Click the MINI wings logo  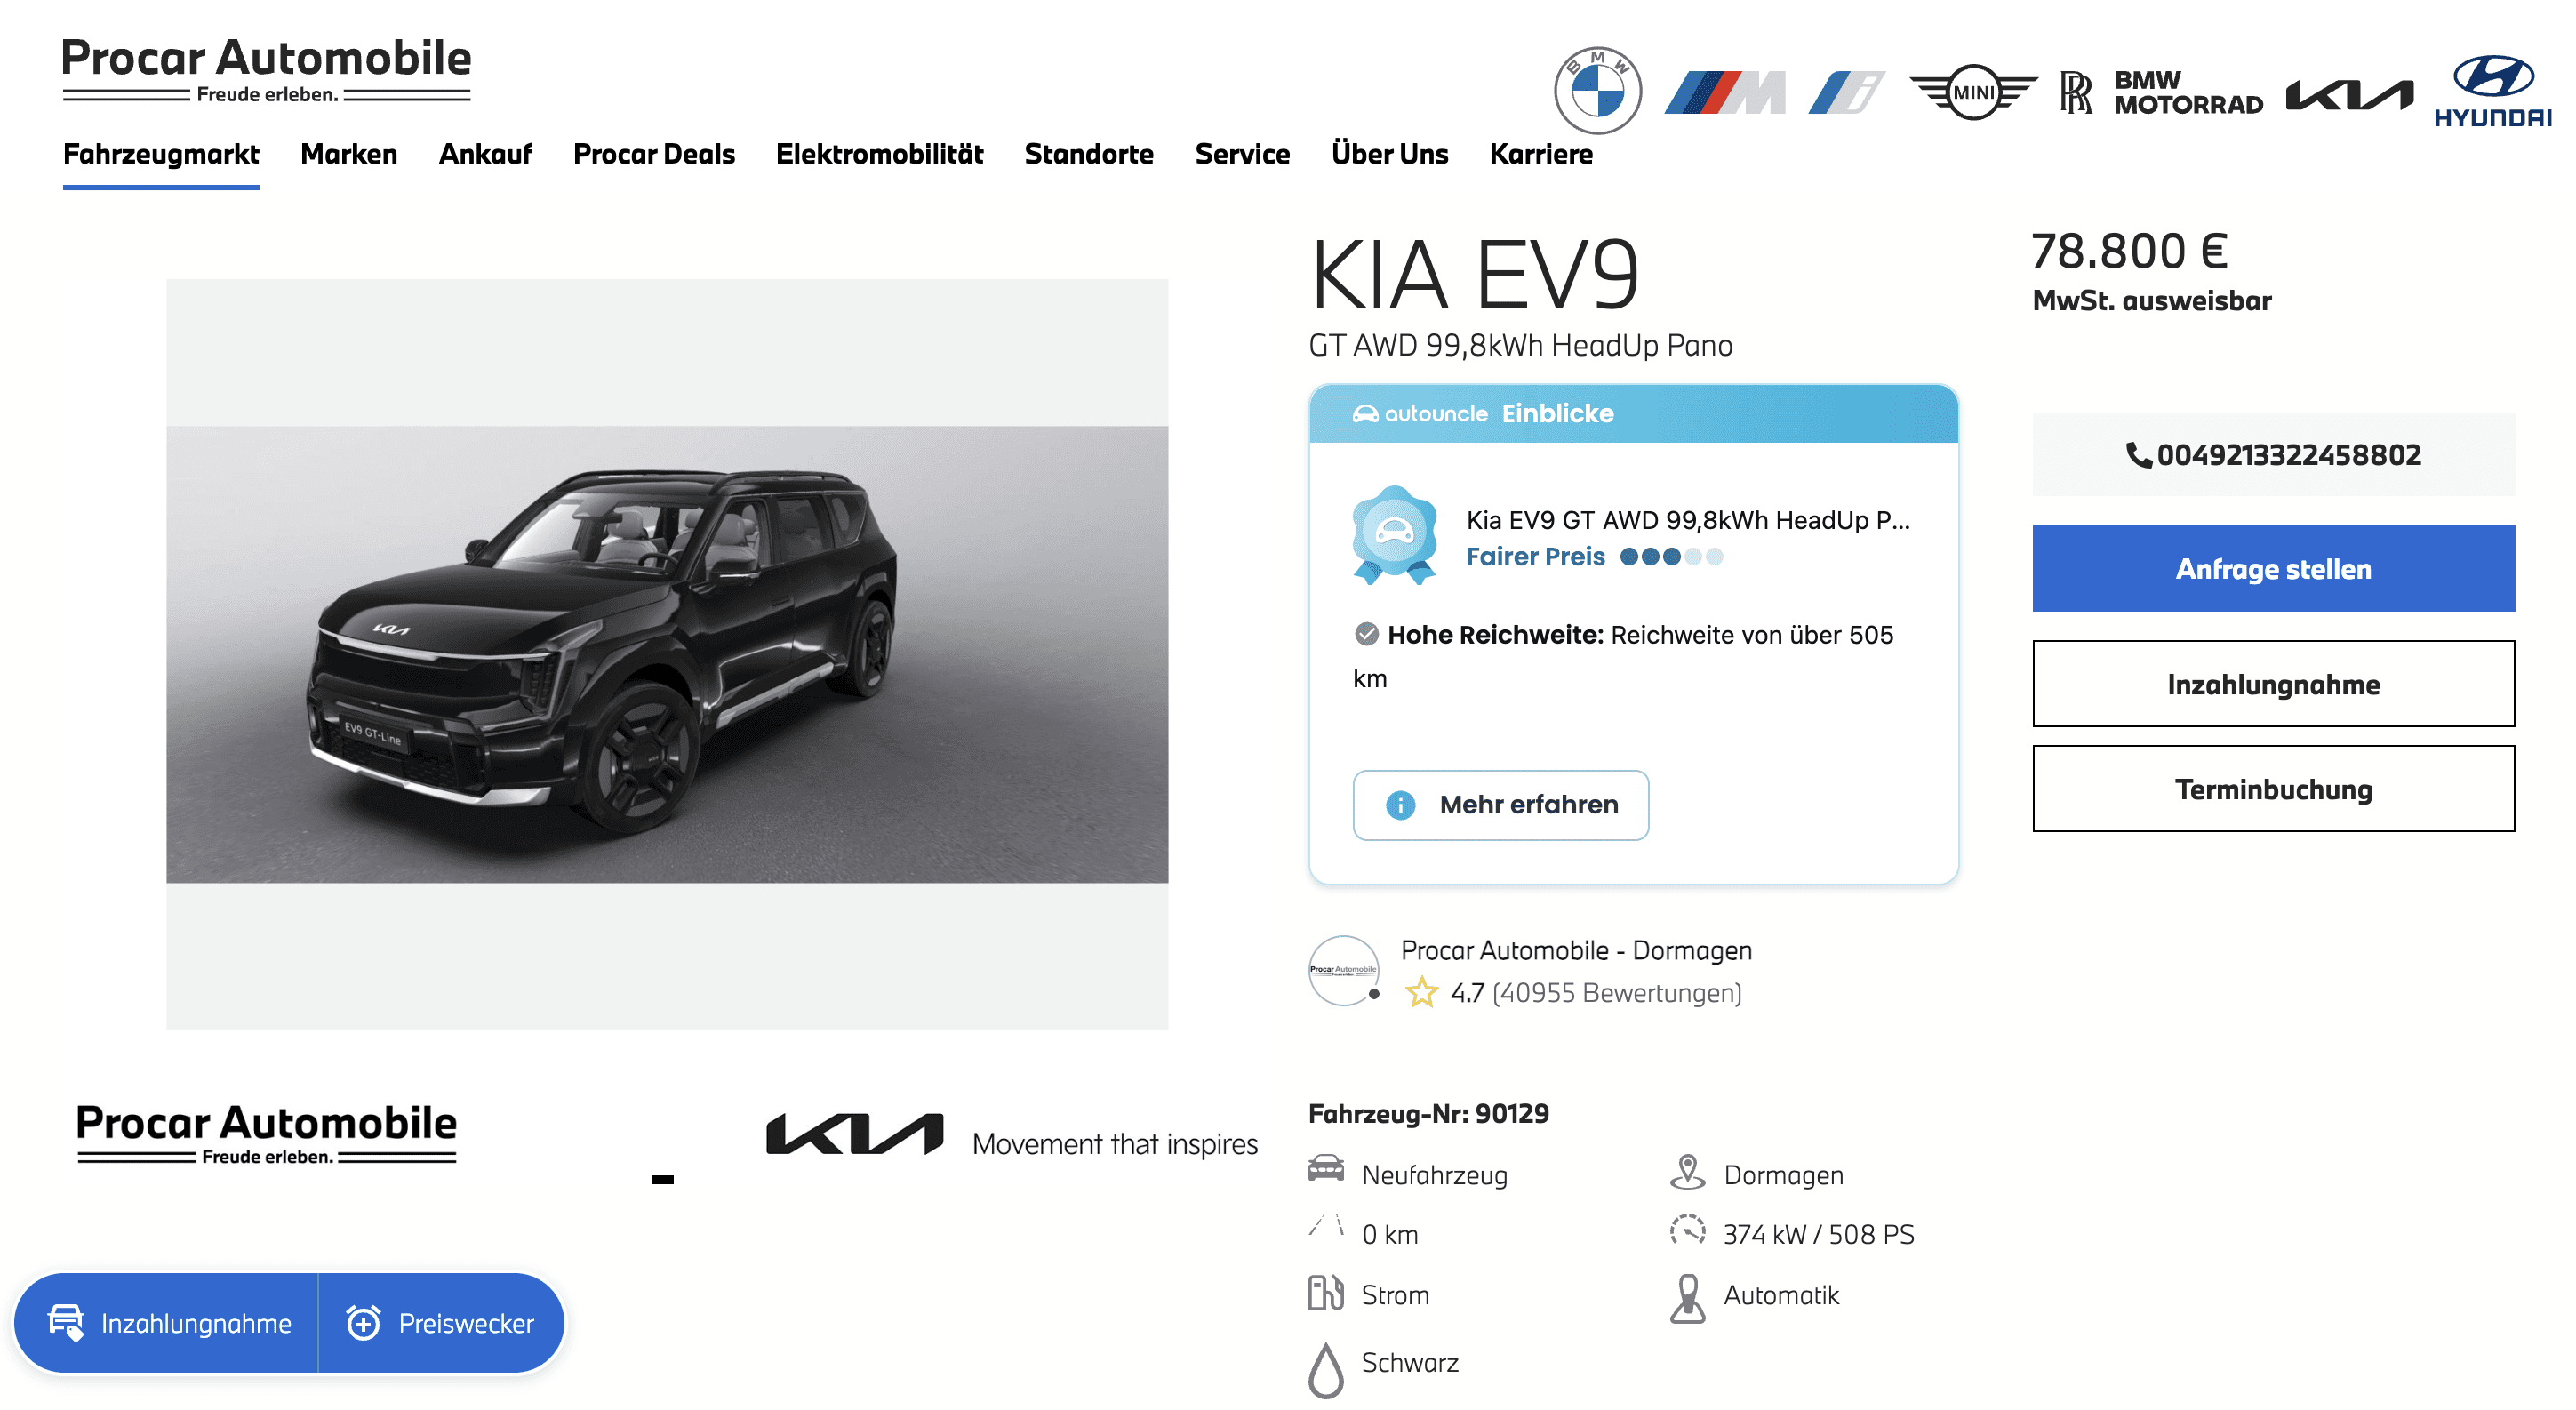tap(1973, 93)
